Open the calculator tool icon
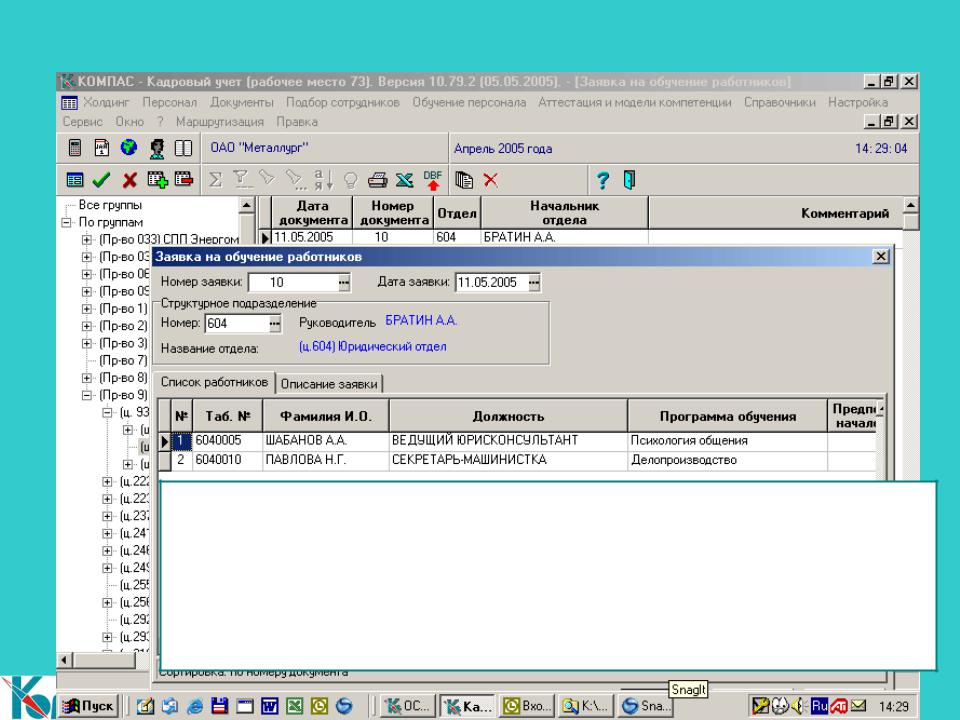 pyautogui.click(x=75, y=148)
